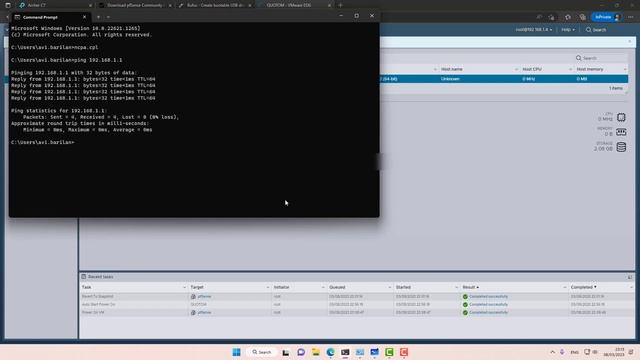
Task: Click the Power On VM task row
Action: pos(357,313)
